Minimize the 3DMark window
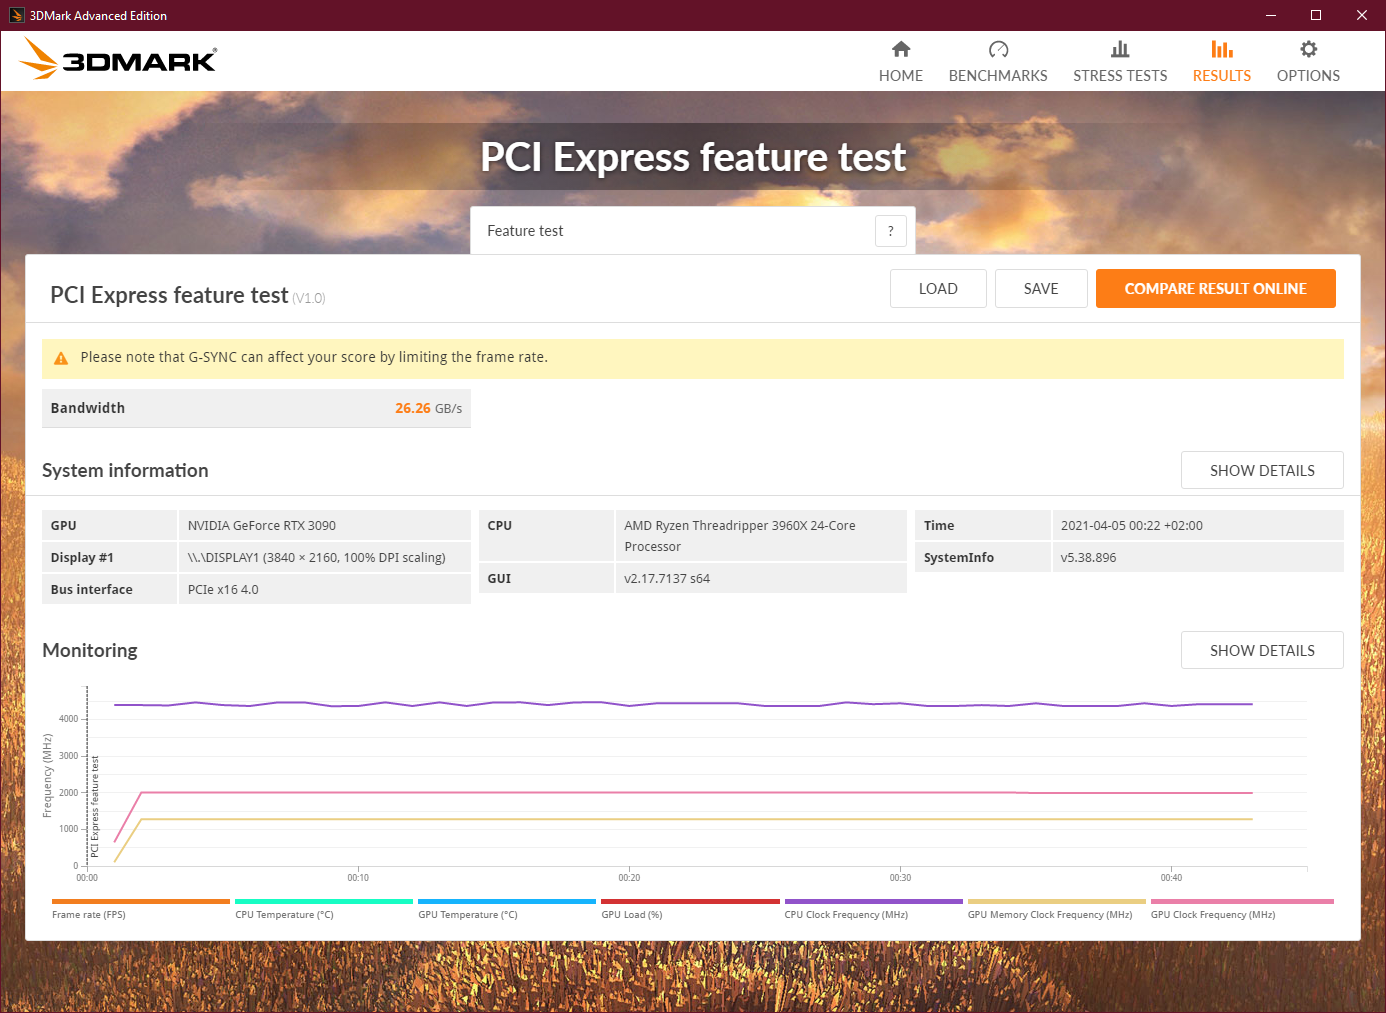Screen dimensions: 1386x1013 pos(1271,15)
